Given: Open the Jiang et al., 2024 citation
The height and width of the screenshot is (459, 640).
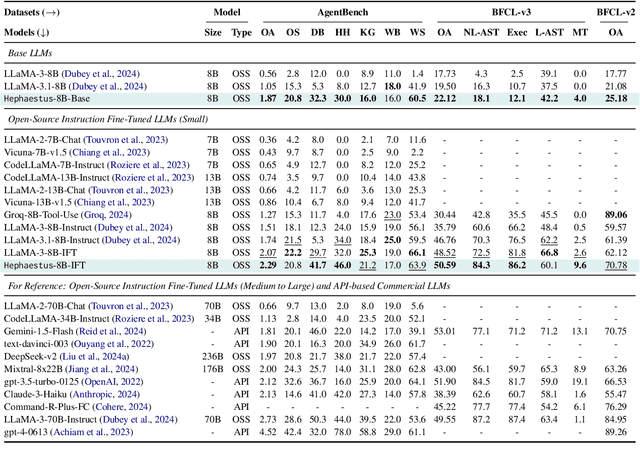Looking at the screenshot, I should click(x=102, y=369).
